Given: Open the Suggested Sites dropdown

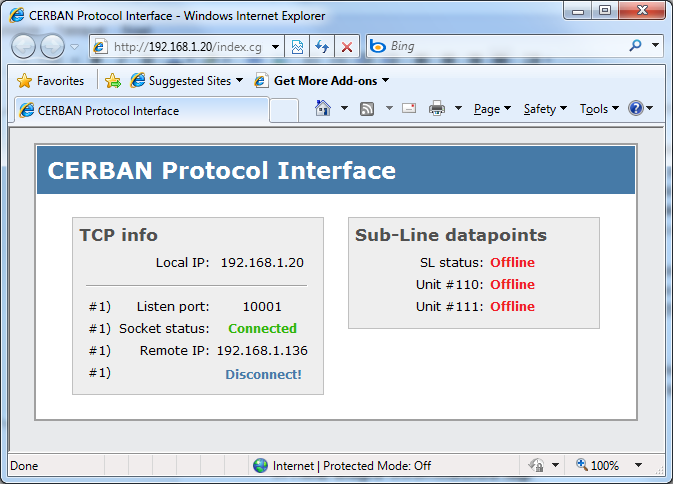Looking at the screenshot, I should pos(186,81).
